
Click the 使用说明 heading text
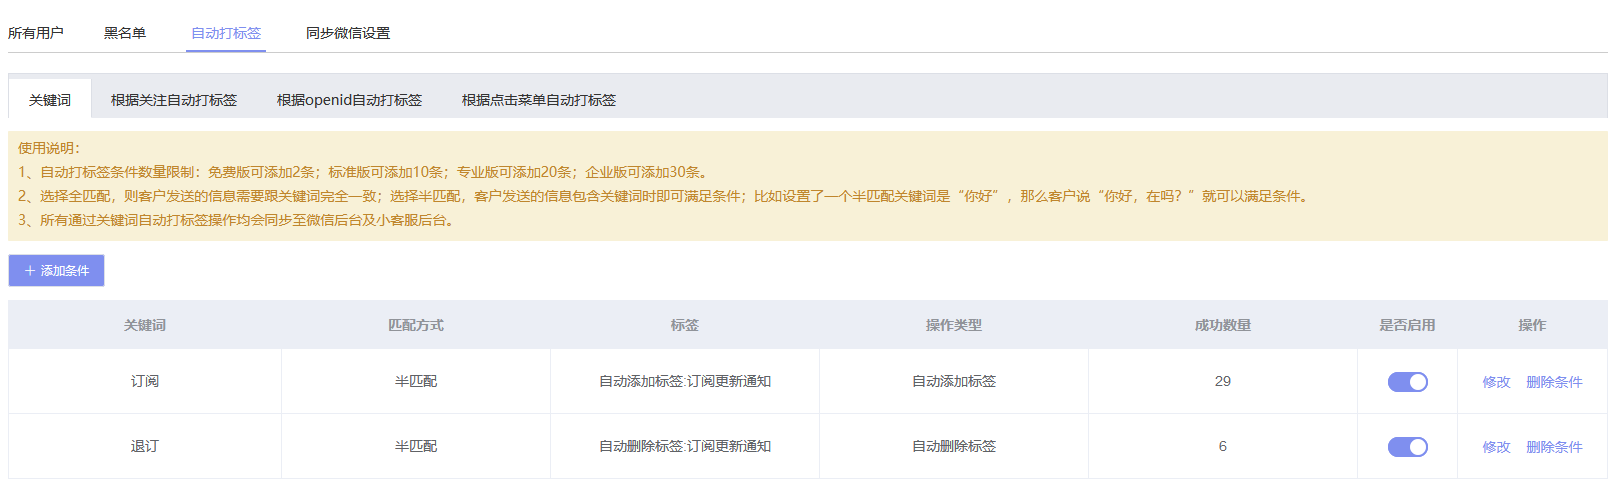(48, 148)
